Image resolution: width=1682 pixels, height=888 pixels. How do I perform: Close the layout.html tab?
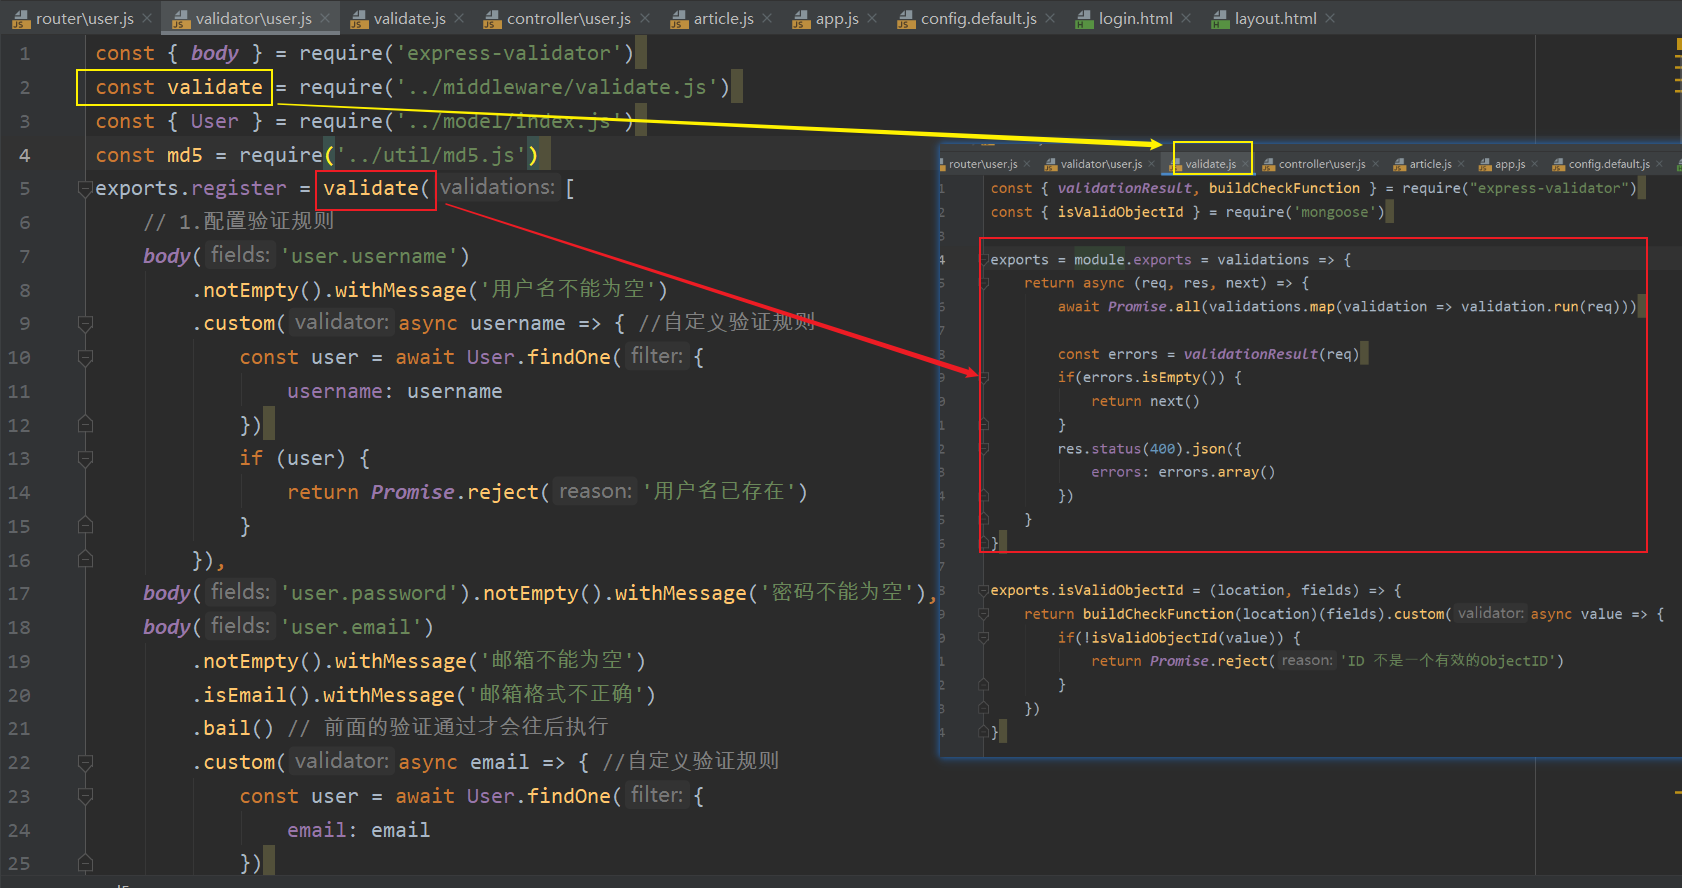[1330, 18]
